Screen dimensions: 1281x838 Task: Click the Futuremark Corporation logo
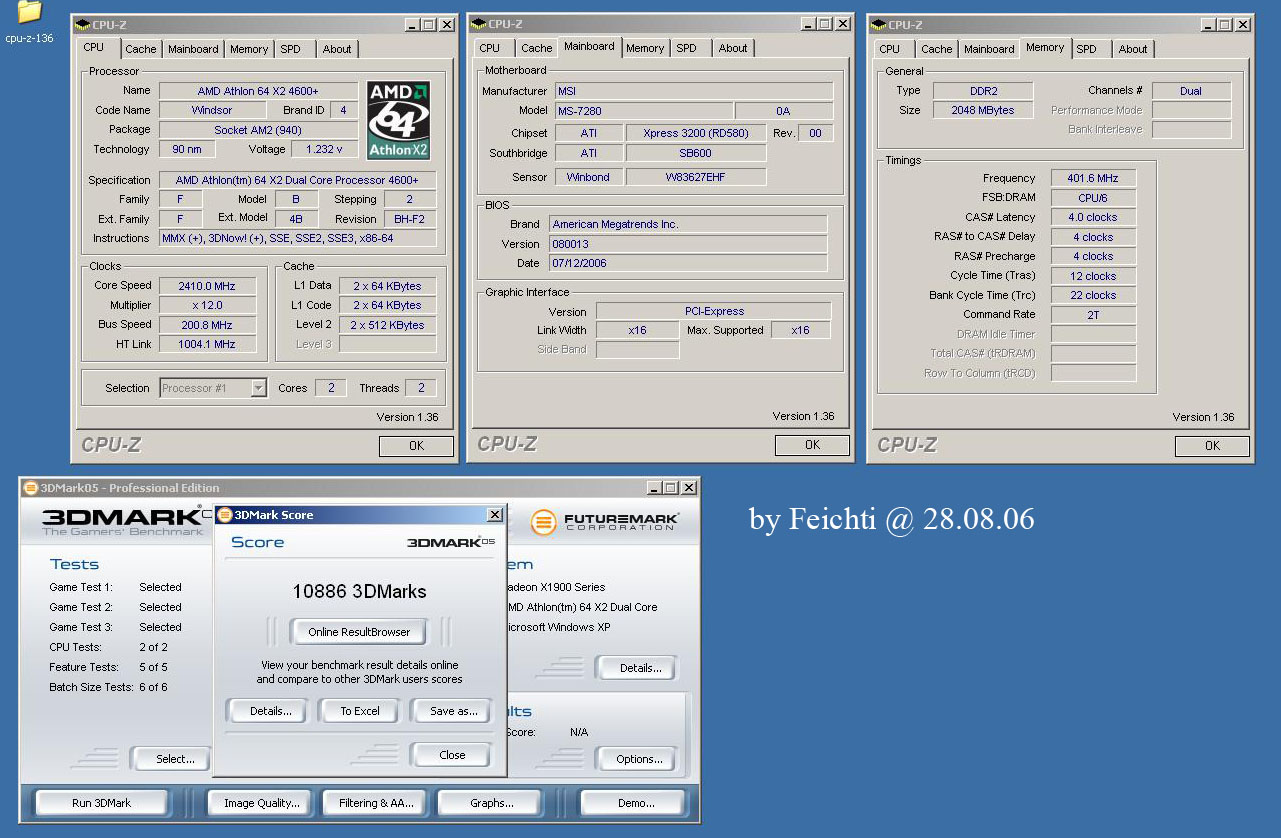tap(604, 522)
